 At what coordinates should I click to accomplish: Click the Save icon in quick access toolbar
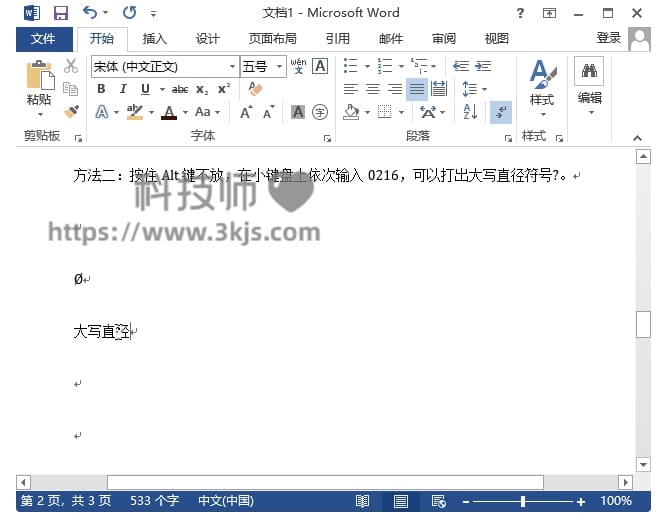(61, 13)
